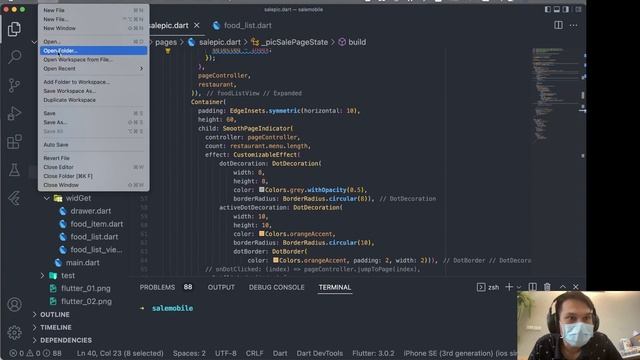Open the Testing flask view

pos(14,170)
